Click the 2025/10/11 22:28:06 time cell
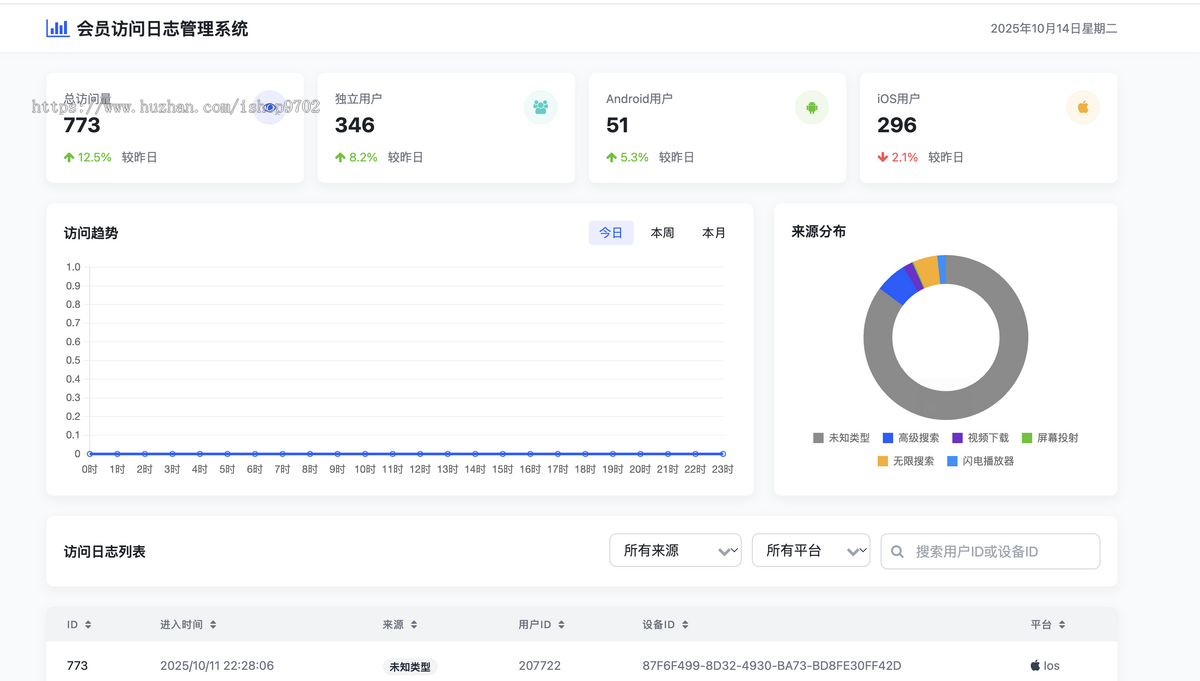Image resolution: width=1200 pixels, height=681 pixels. (217, 666)
